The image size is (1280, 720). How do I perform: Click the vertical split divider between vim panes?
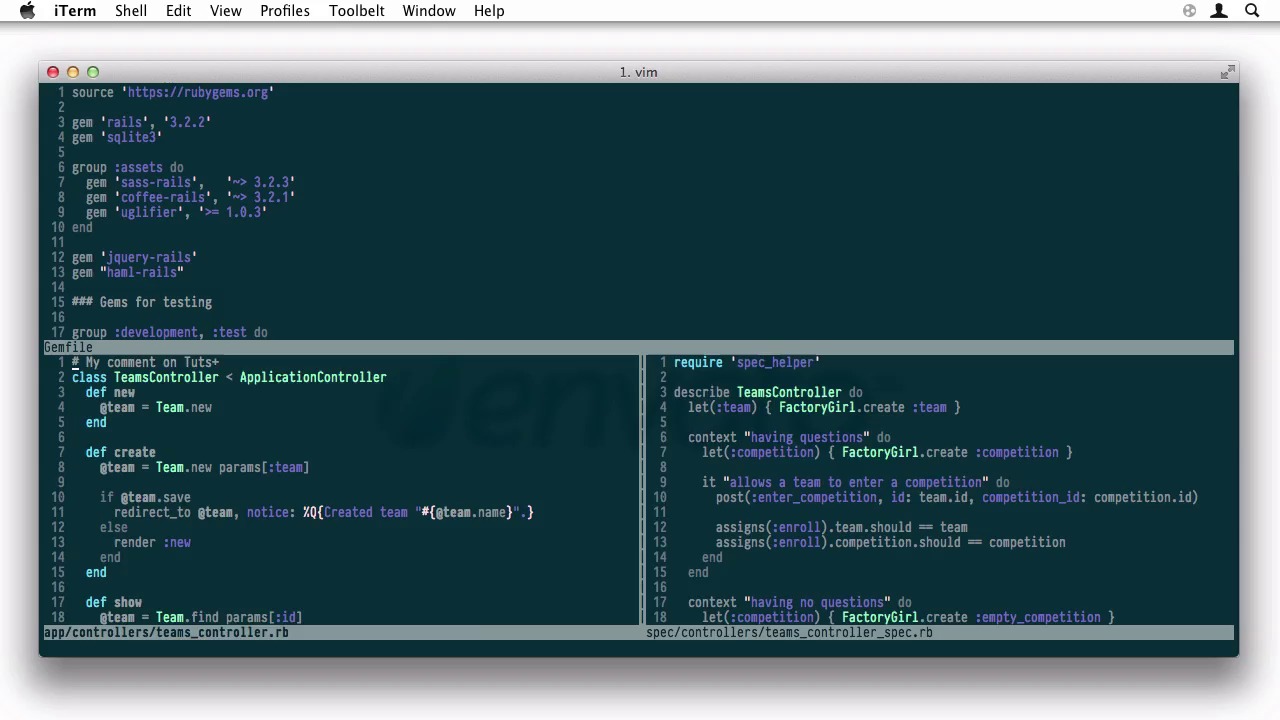point(642,490)
